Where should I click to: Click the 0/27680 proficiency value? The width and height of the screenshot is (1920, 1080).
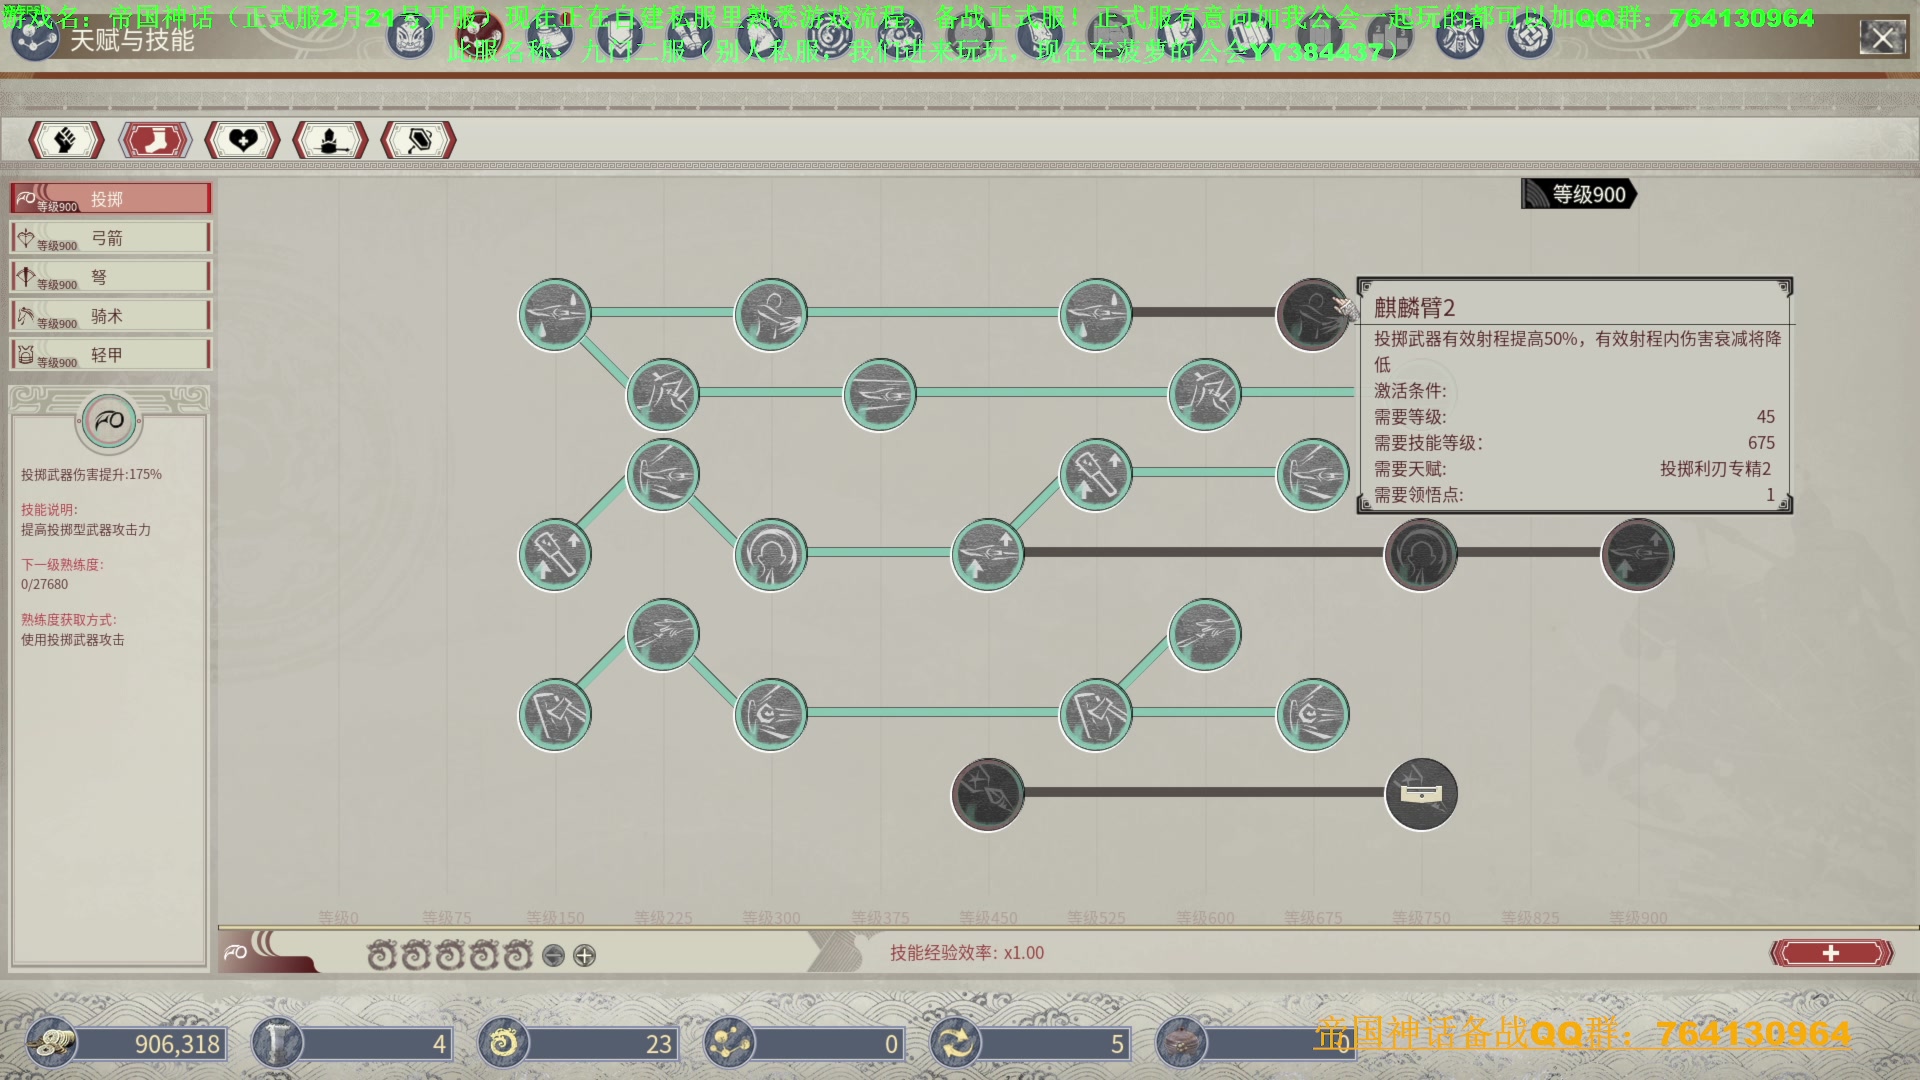coord(45,584)
